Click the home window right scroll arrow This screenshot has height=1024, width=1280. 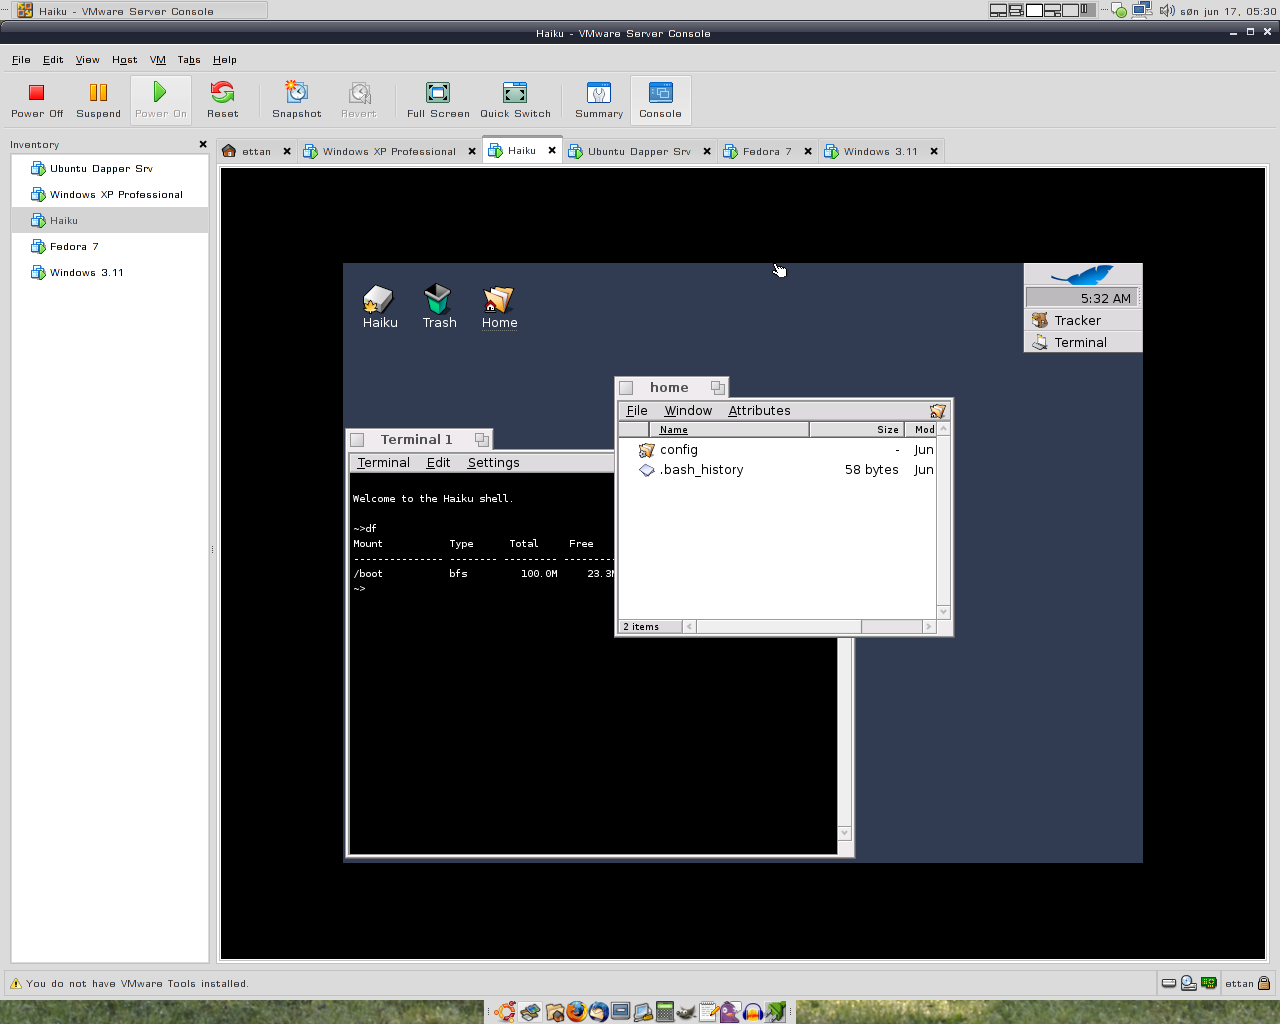tap(928, 627)
